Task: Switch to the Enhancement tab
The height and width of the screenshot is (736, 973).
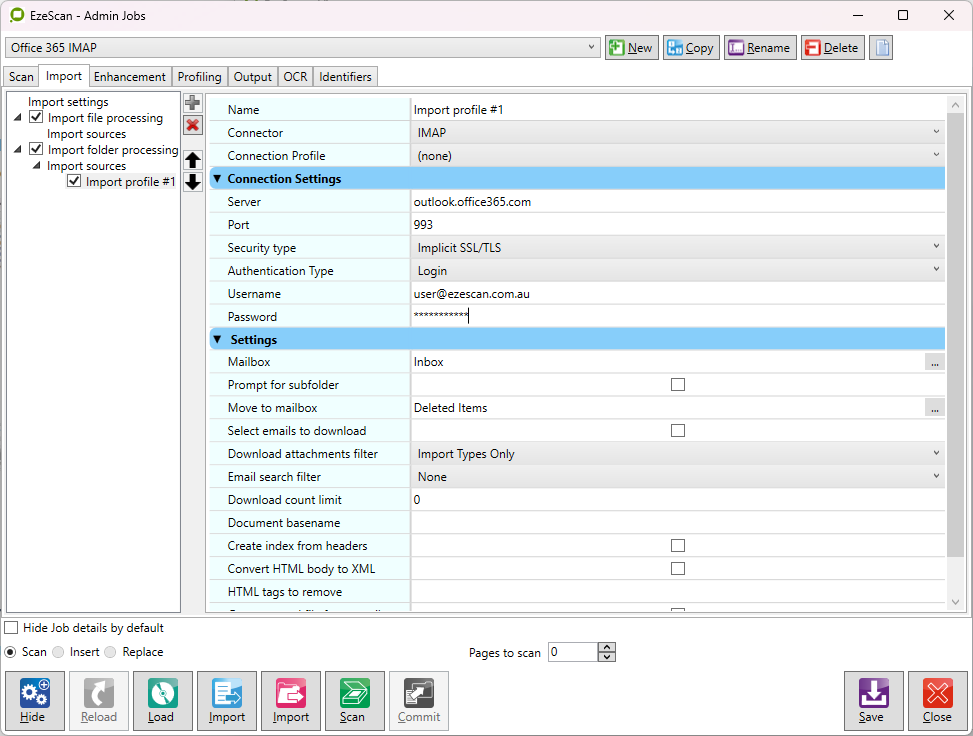Action: point(129,77)
